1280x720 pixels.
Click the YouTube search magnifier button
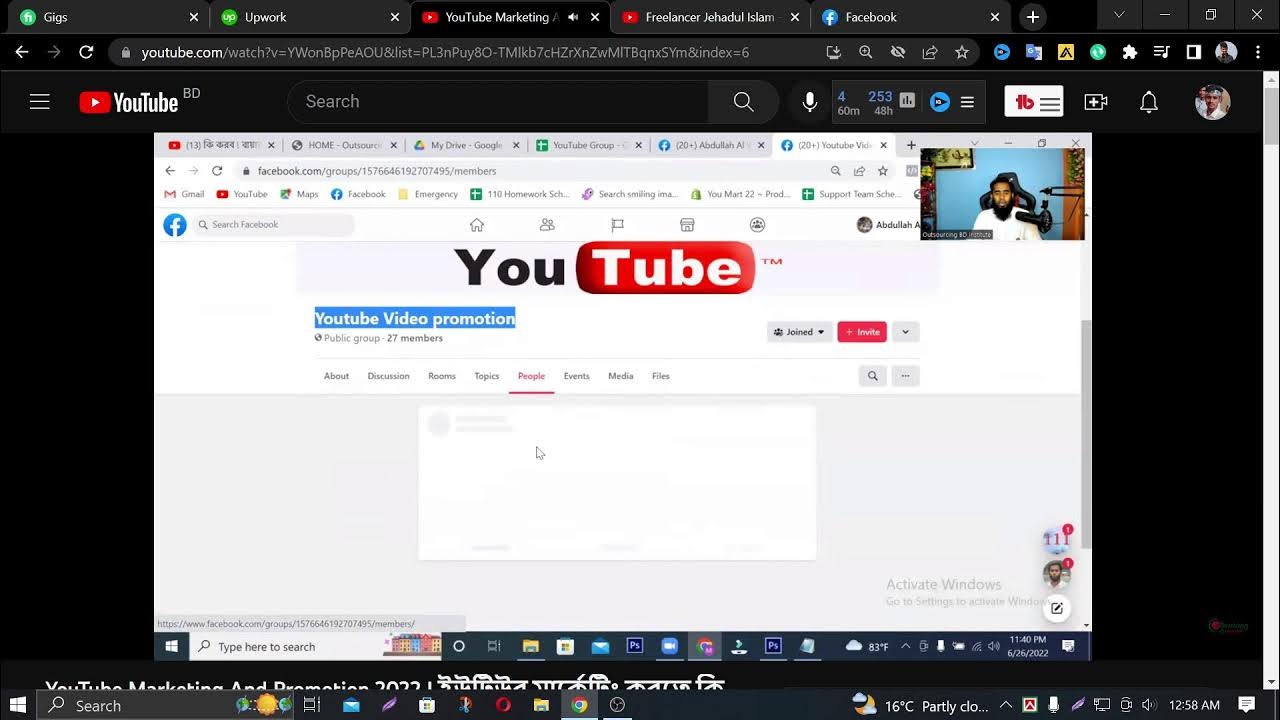tap(743, 102)
